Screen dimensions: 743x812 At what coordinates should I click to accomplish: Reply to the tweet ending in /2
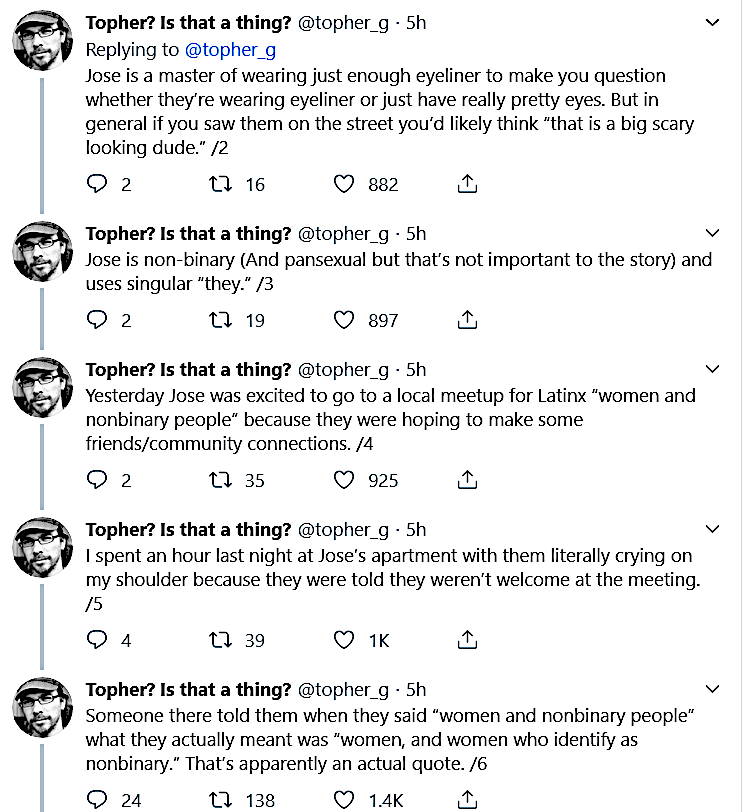click(97, 184)
